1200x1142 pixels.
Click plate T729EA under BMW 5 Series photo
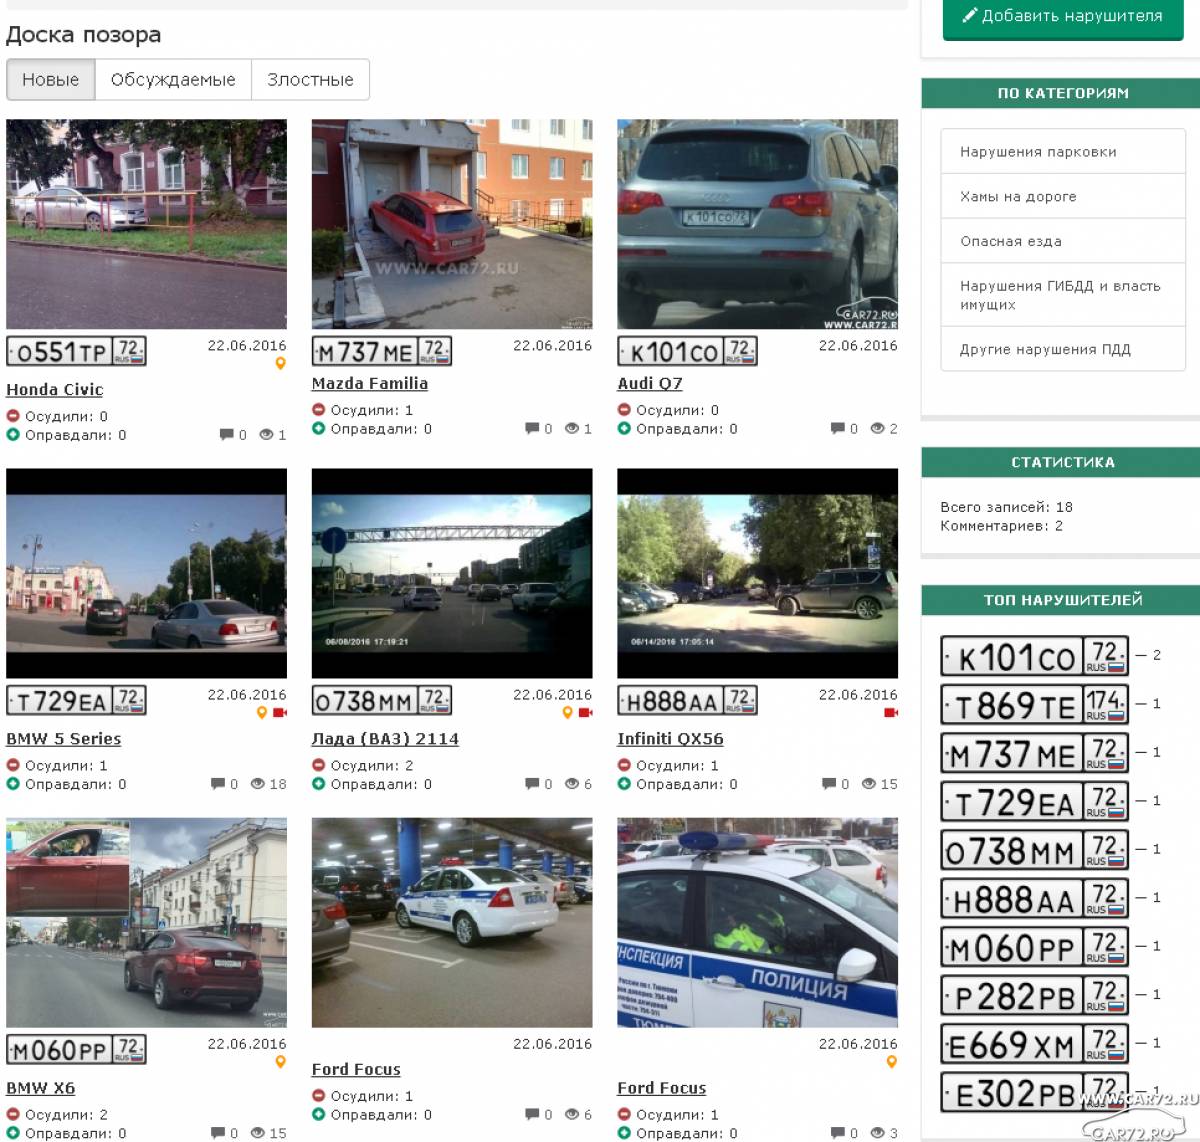(77, 700)
